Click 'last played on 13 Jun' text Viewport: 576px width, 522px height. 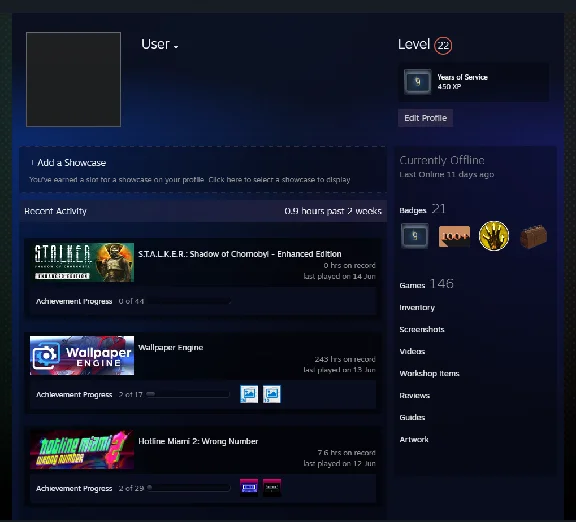pos(339,370)
